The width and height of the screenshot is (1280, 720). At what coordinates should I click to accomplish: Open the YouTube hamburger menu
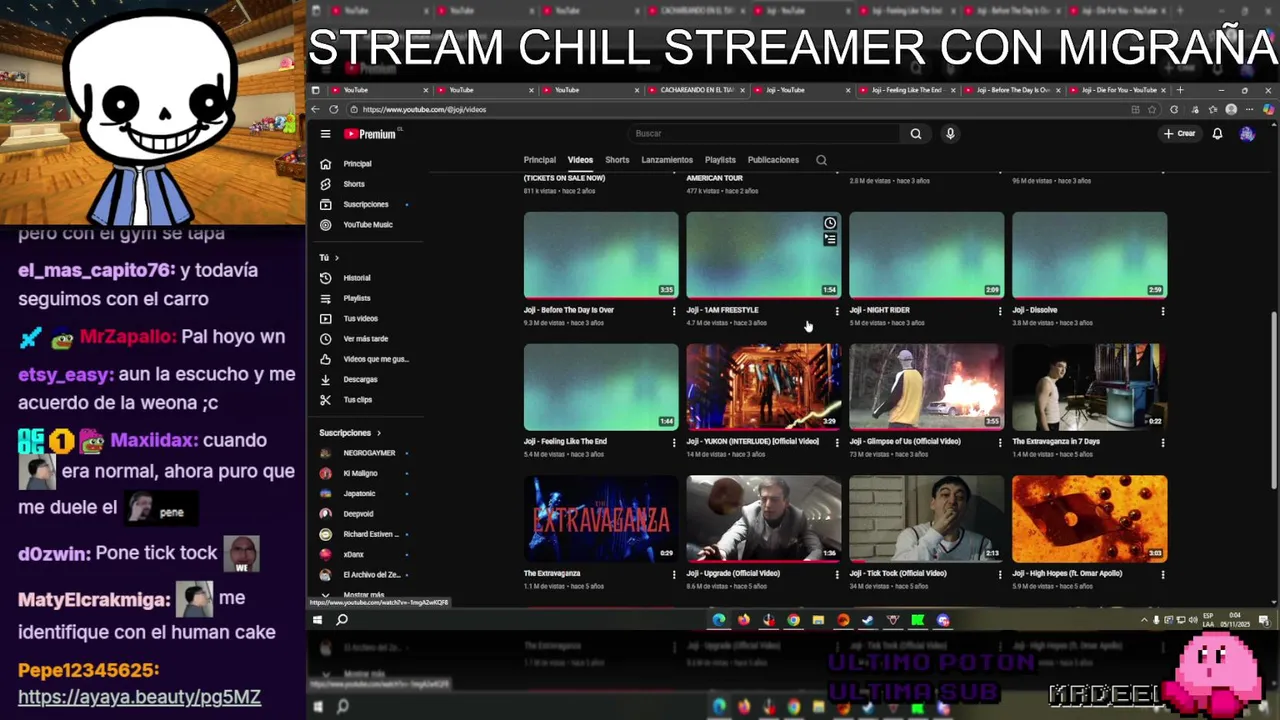[325, 134]
